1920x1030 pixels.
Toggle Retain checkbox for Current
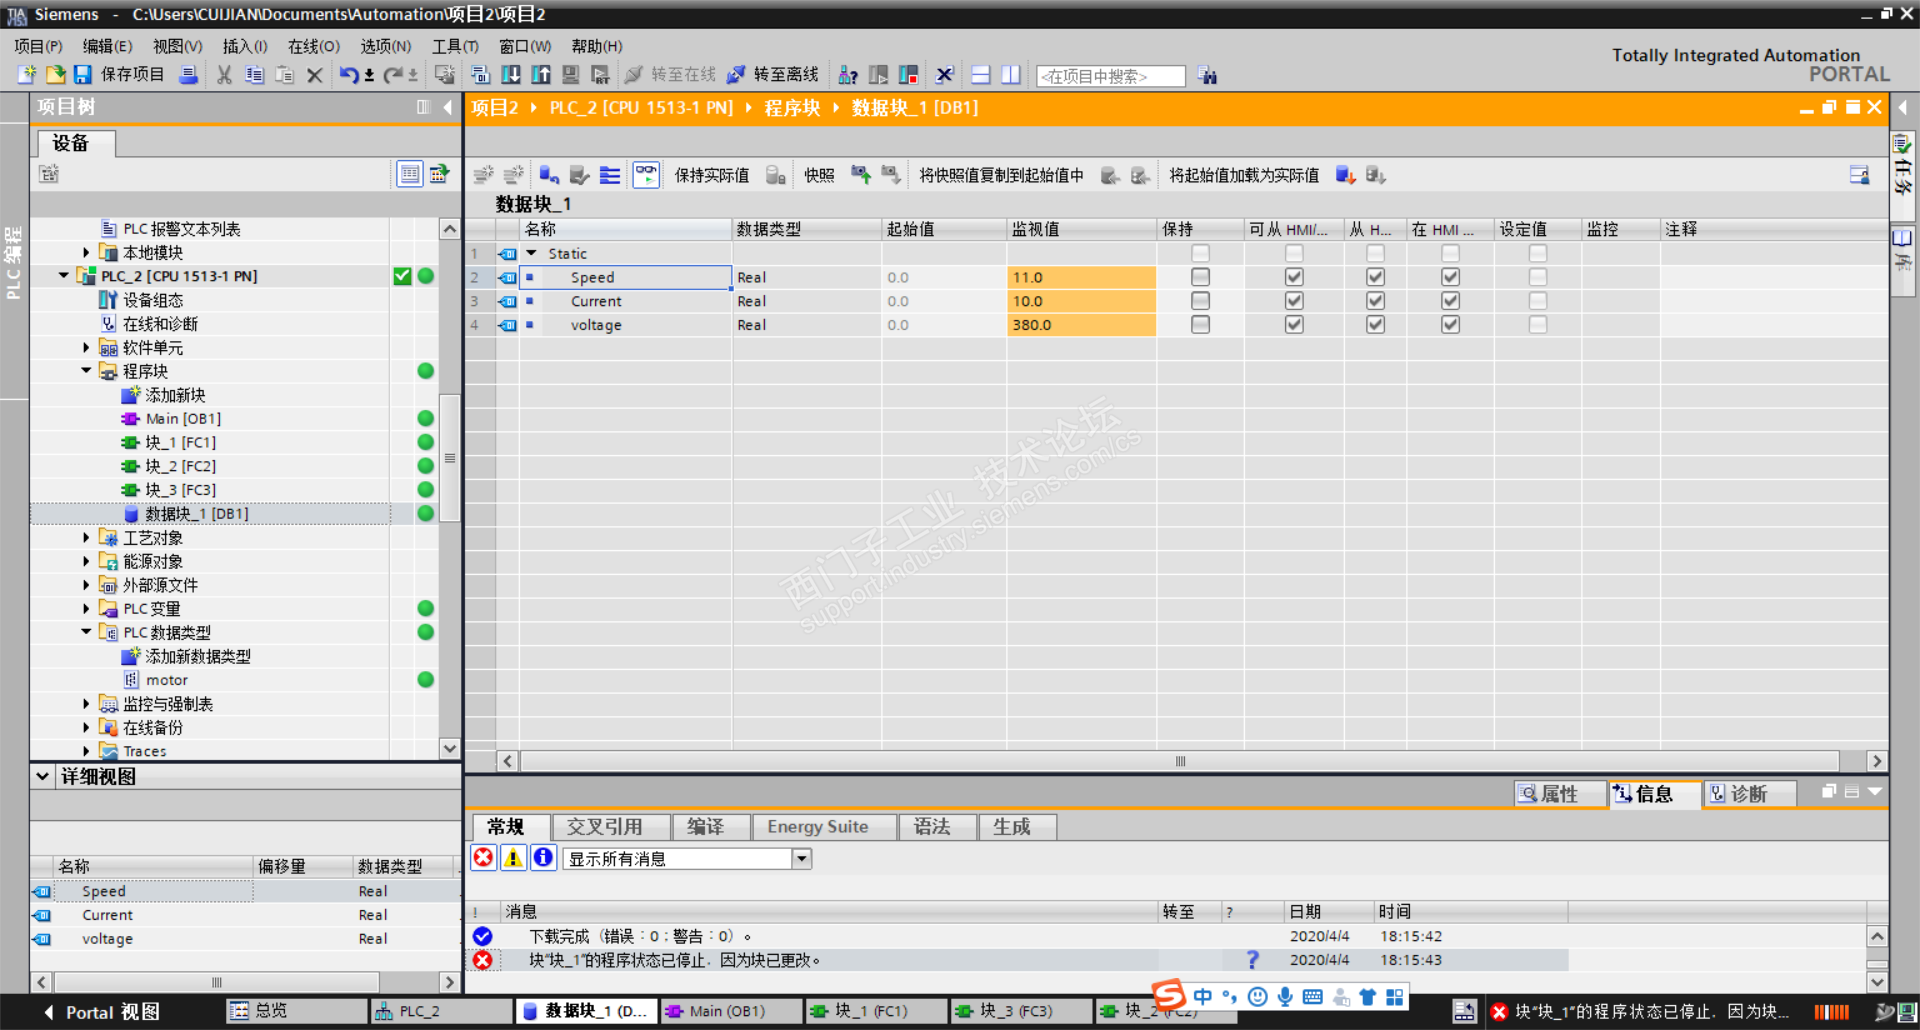click(x=1201, y=301)
